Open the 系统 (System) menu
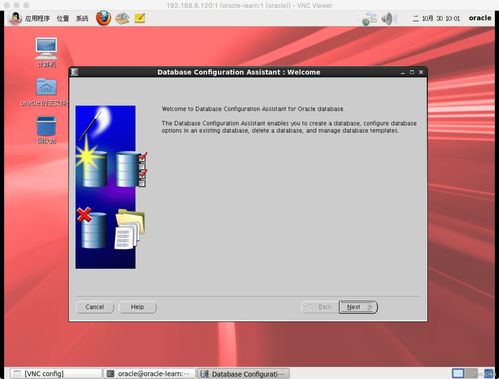Image resolution: width=499 pixels, height=379 pixels. (x=82, y=18)
